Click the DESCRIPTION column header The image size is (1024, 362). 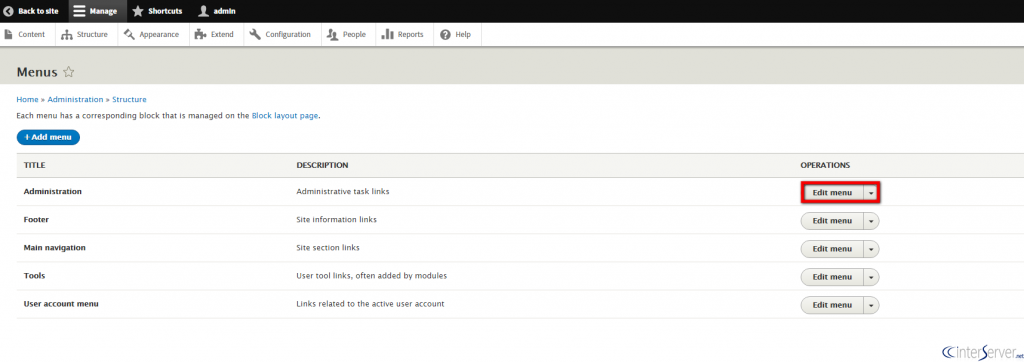322,165
